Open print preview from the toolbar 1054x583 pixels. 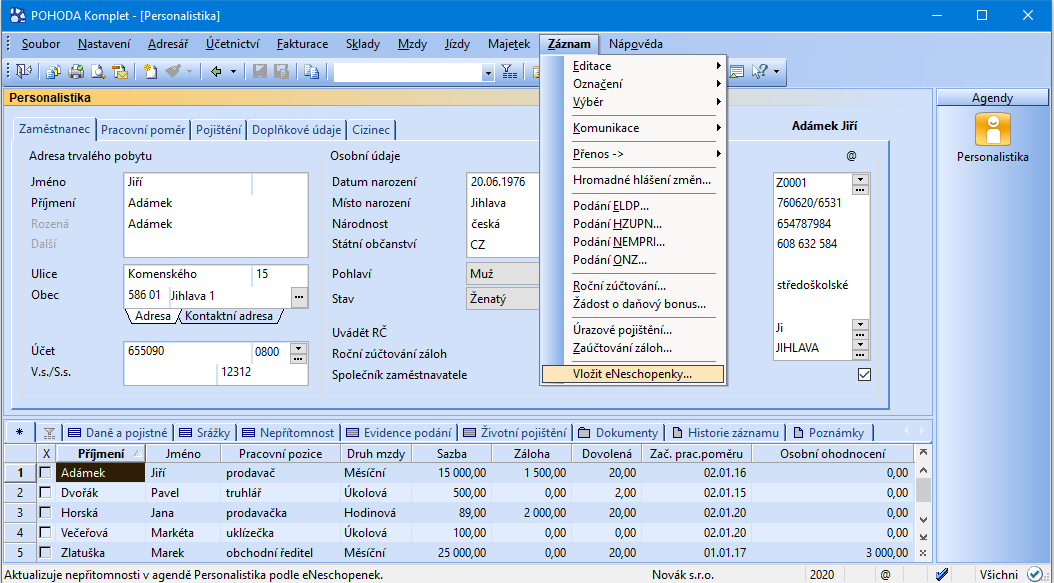coord(98,72)
